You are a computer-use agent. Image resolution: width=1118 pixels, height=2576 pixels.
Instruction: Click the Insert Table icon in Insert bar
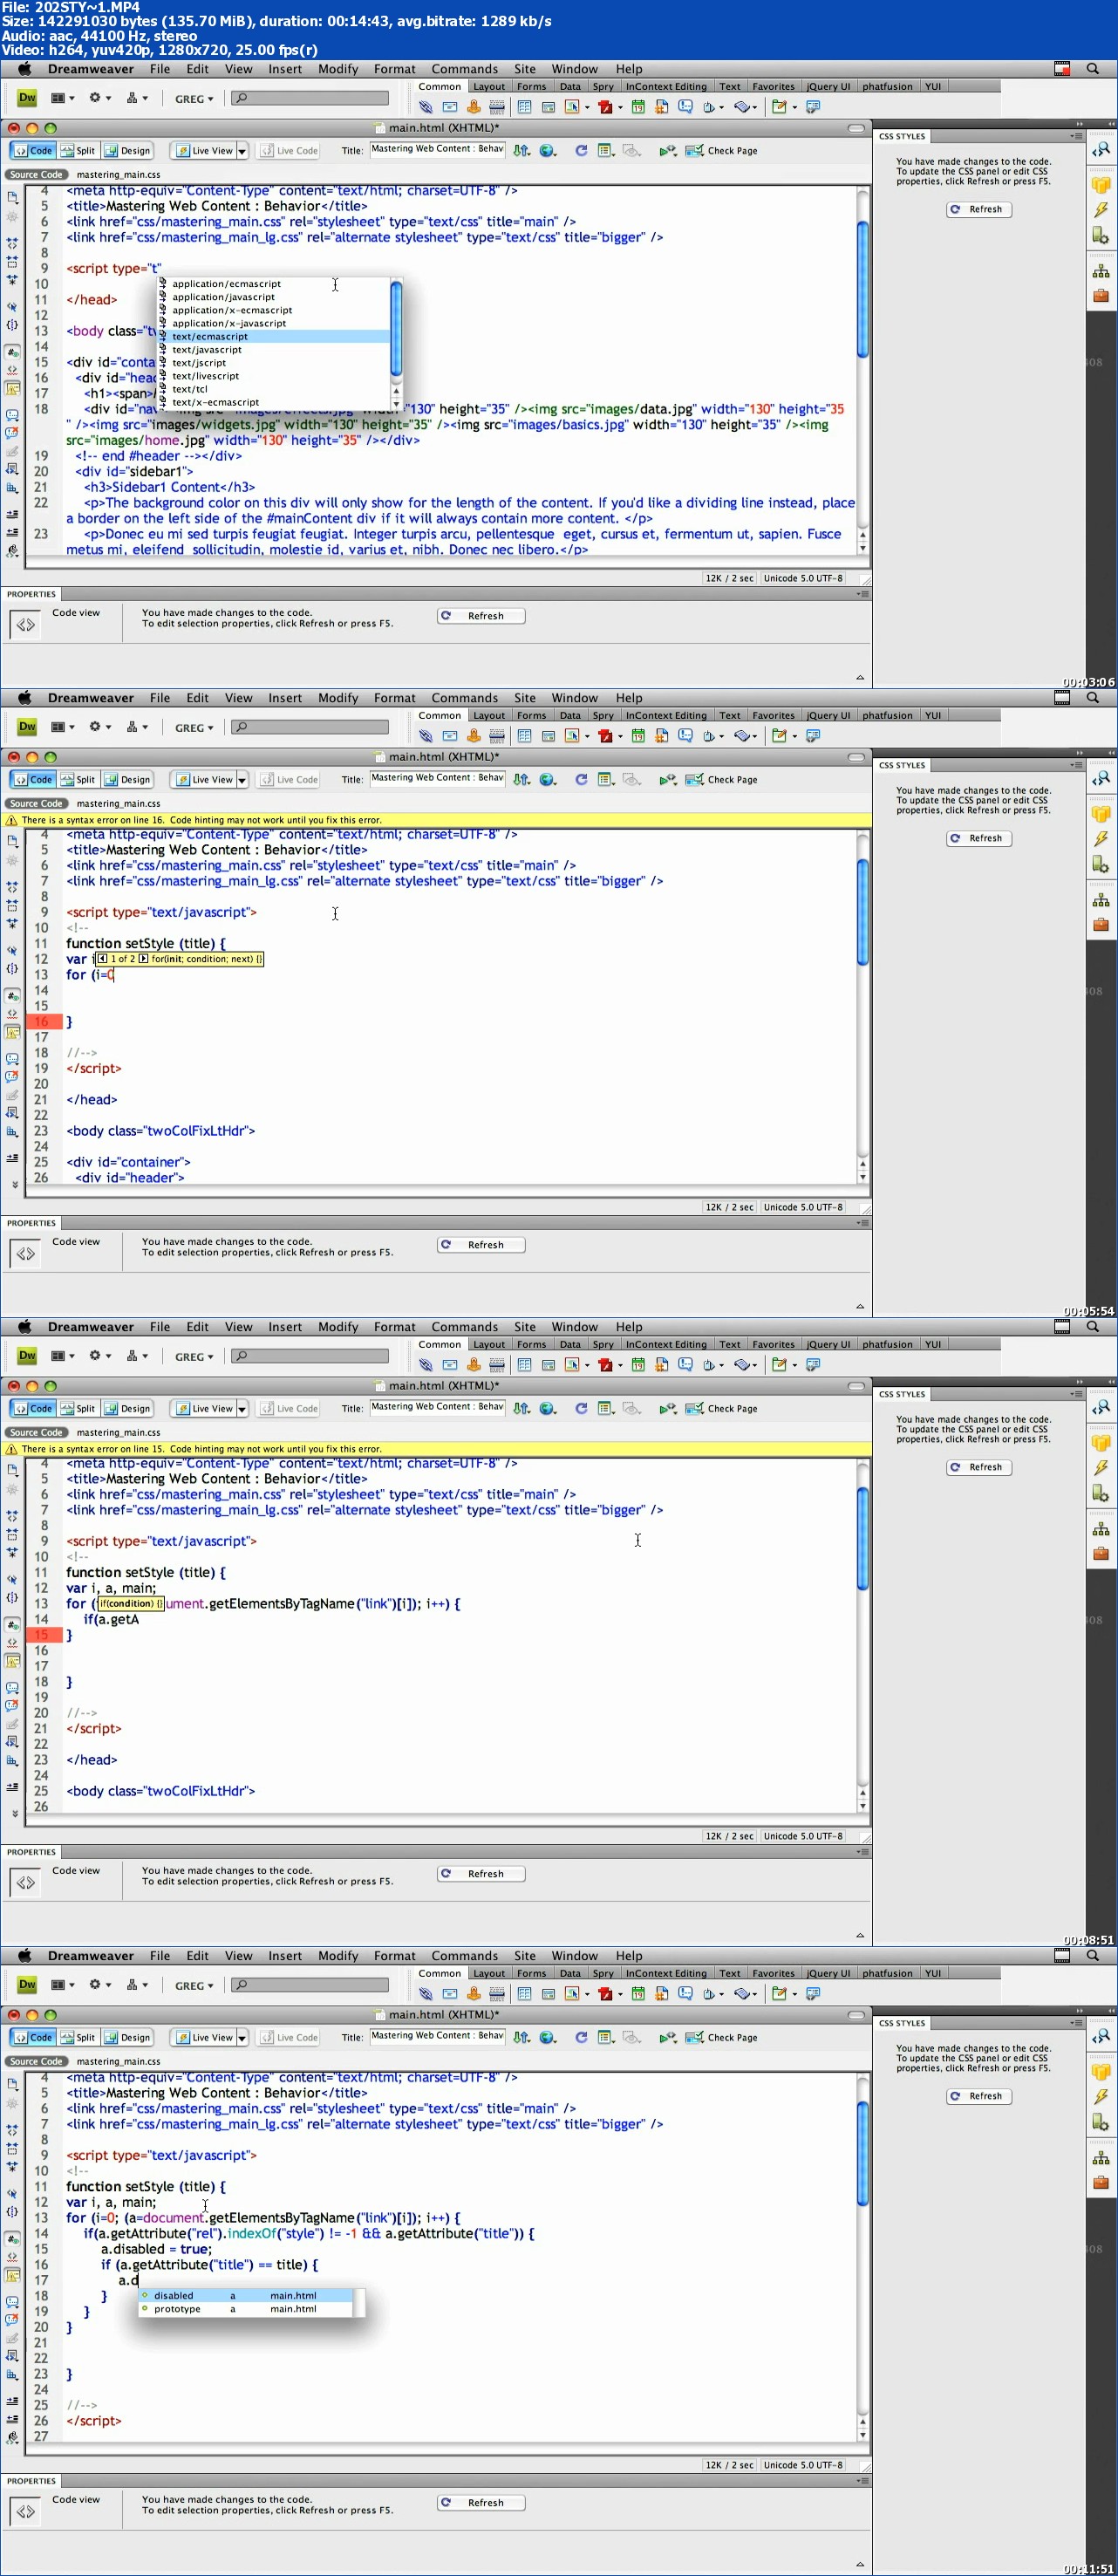pyautogui.click(x=524, y=107)
